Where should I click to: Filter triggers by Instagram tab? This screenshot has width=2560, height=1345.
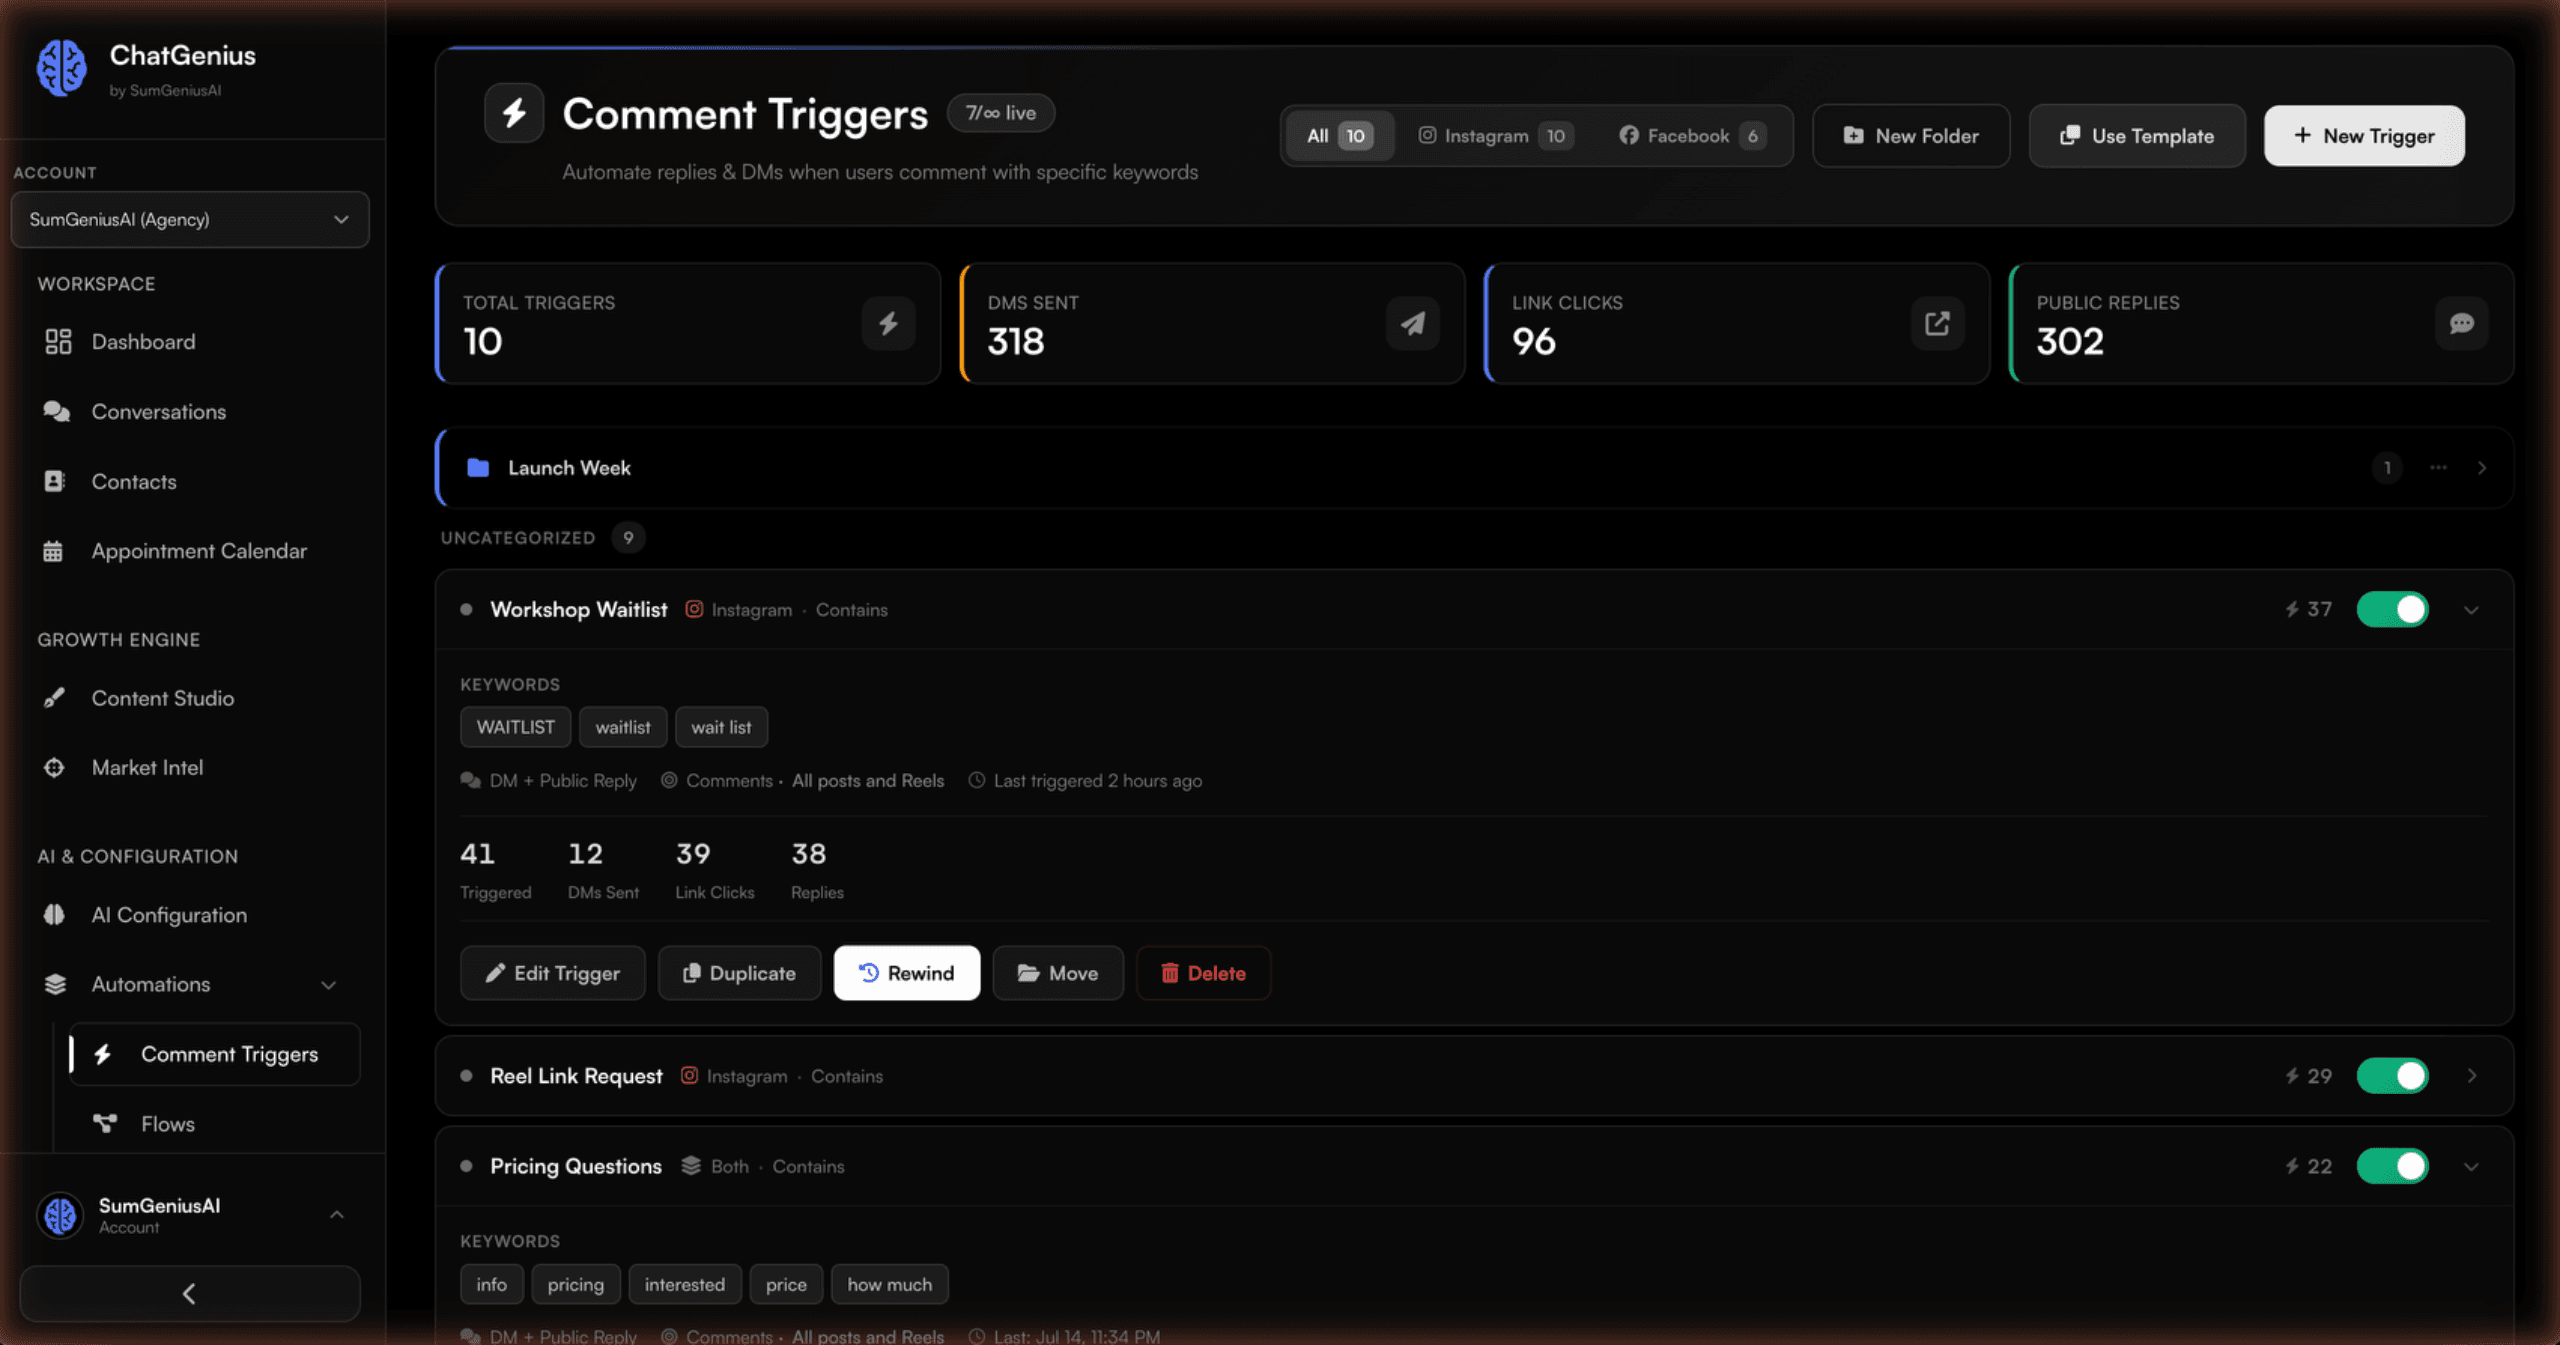click(x=1495, y=135)
